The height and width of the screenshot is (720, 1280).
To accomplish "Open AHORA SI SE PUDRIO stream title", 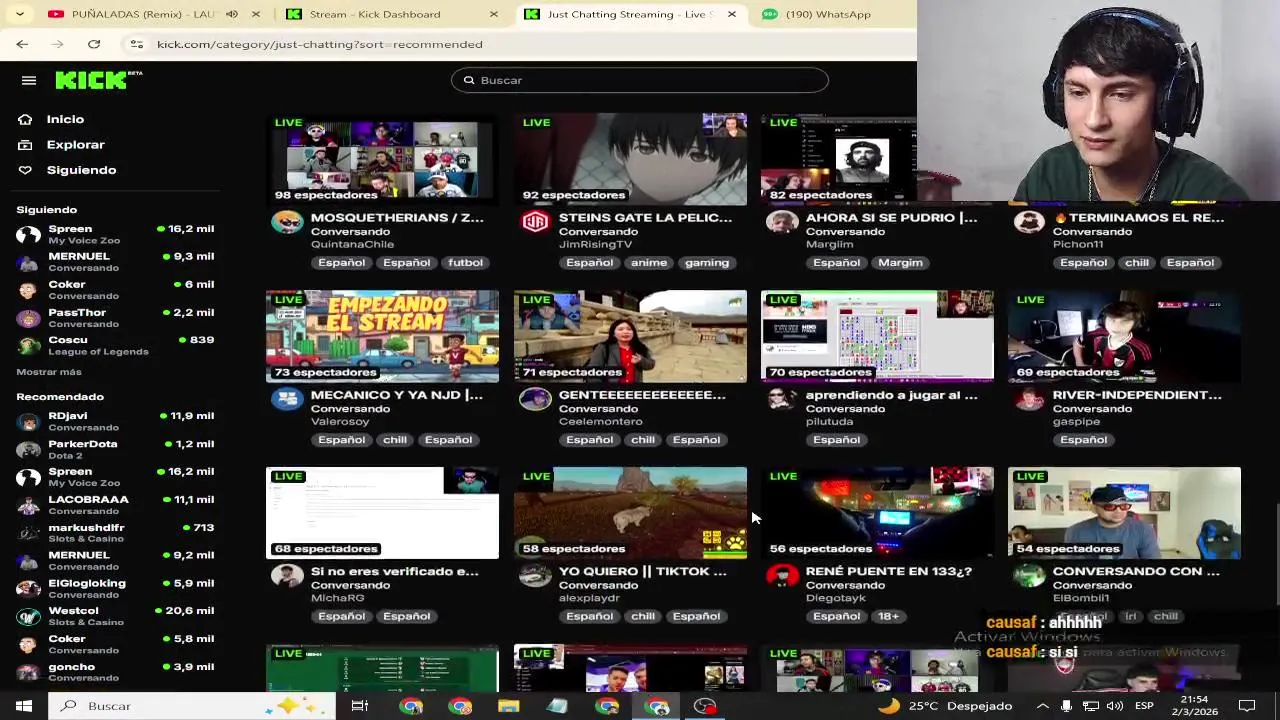I will pos(891,218).
